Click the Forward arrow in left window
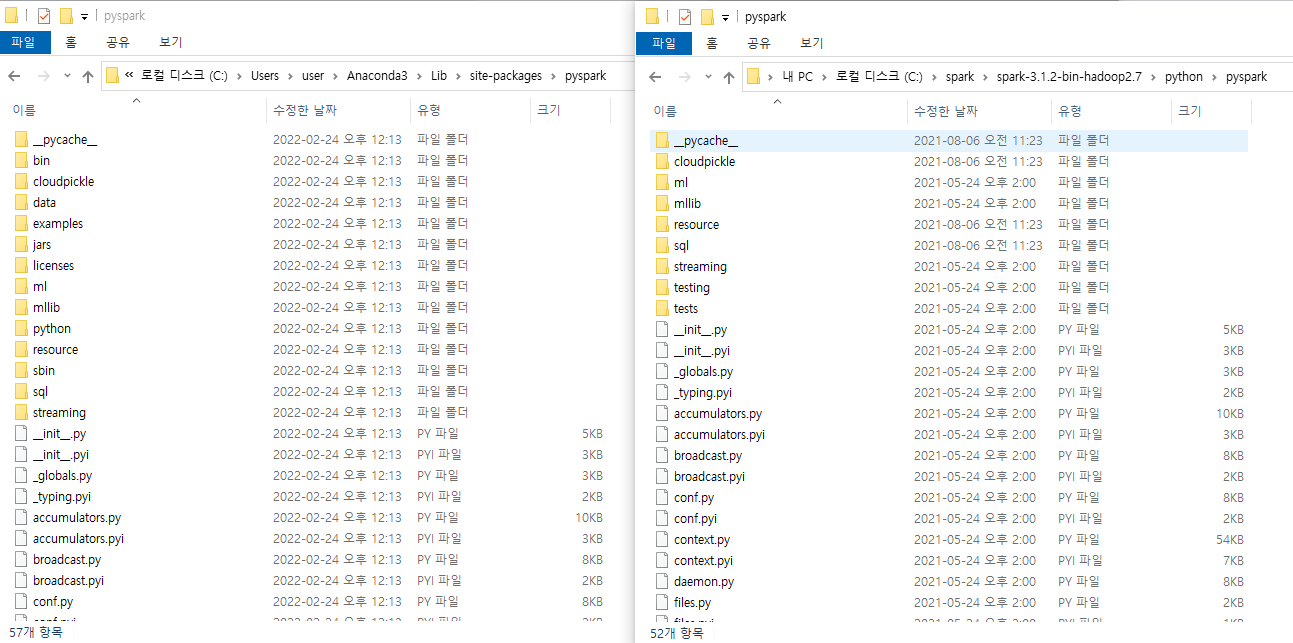This screenshot has height=643, width=1293. (x=43, y=76)
